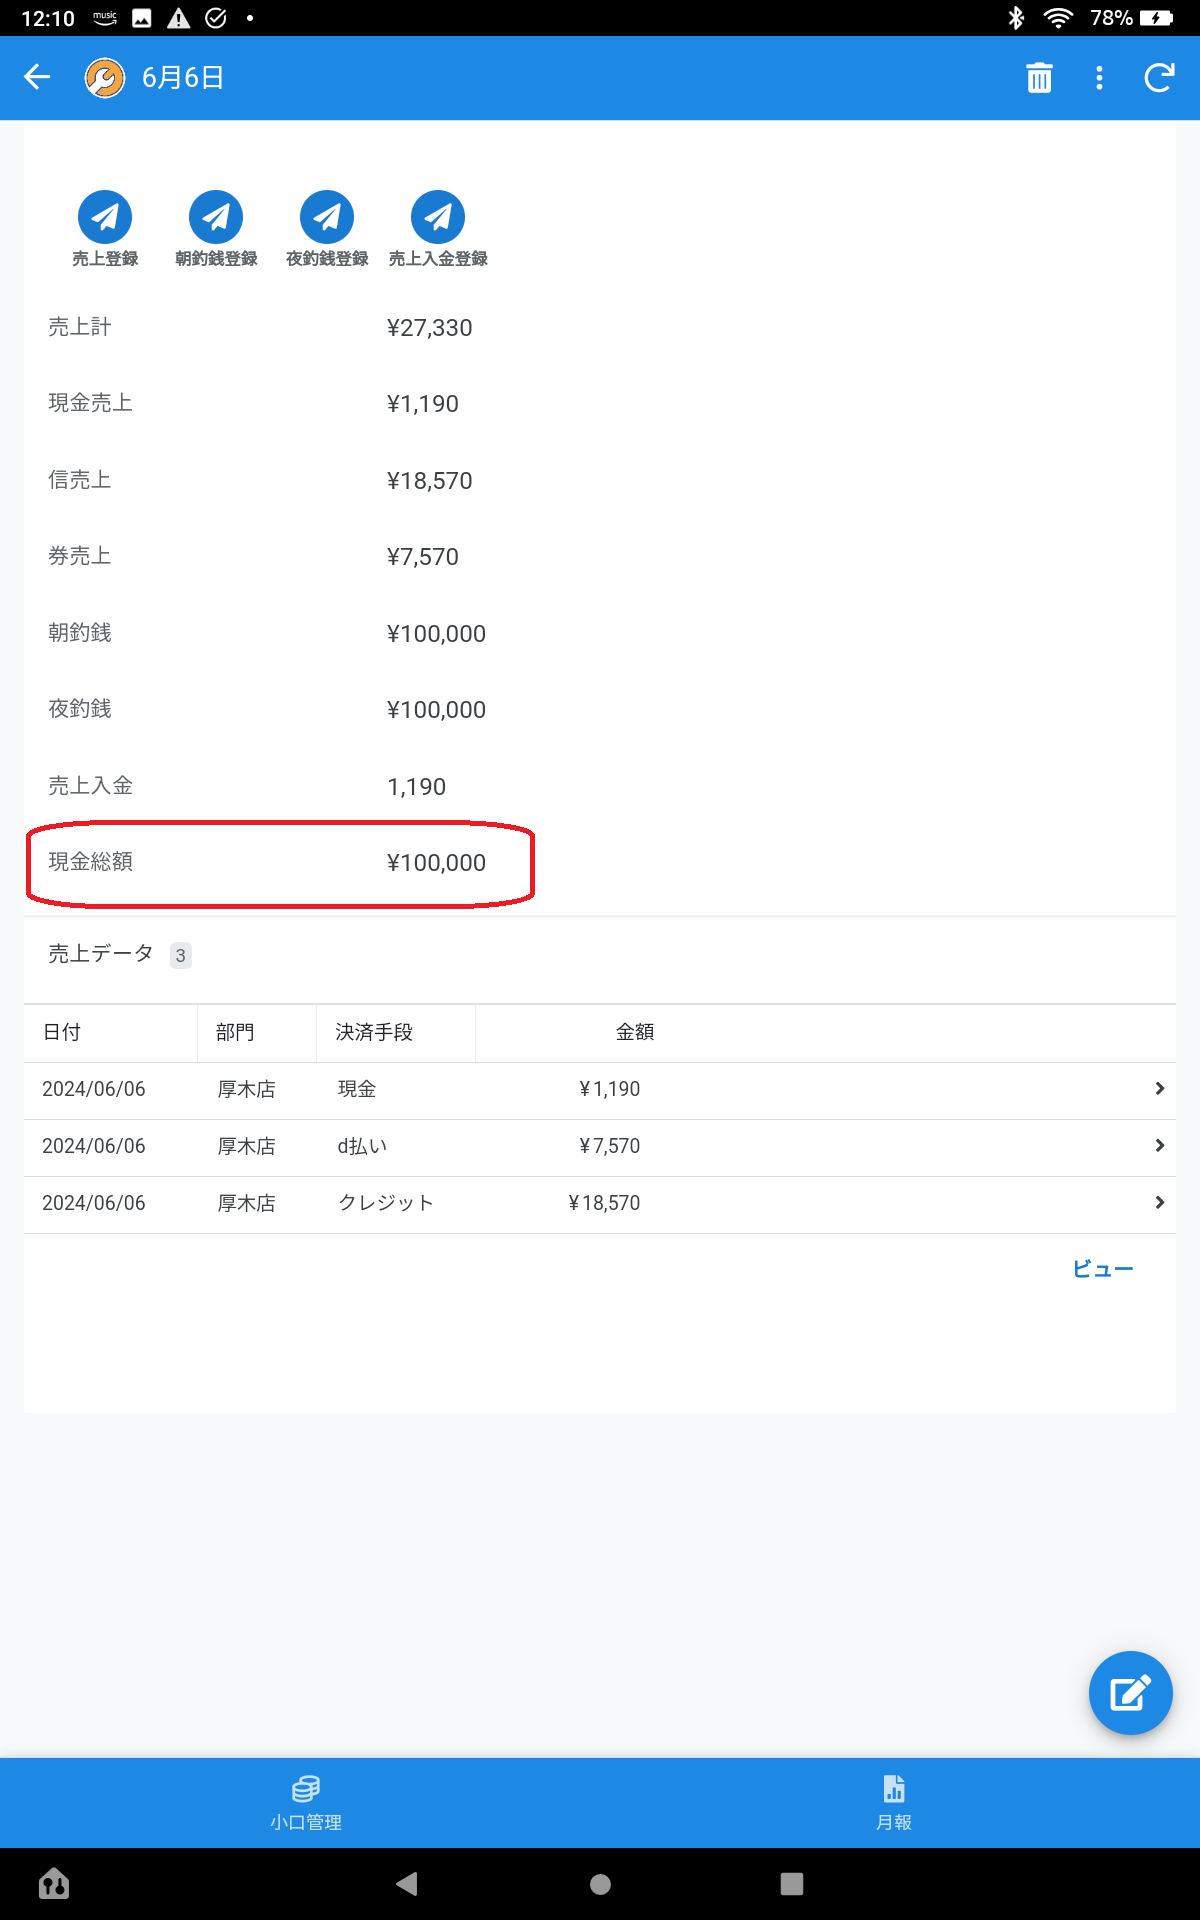Tap the back arrow in header
1200x1920 pixels.
tap(37, 77)
